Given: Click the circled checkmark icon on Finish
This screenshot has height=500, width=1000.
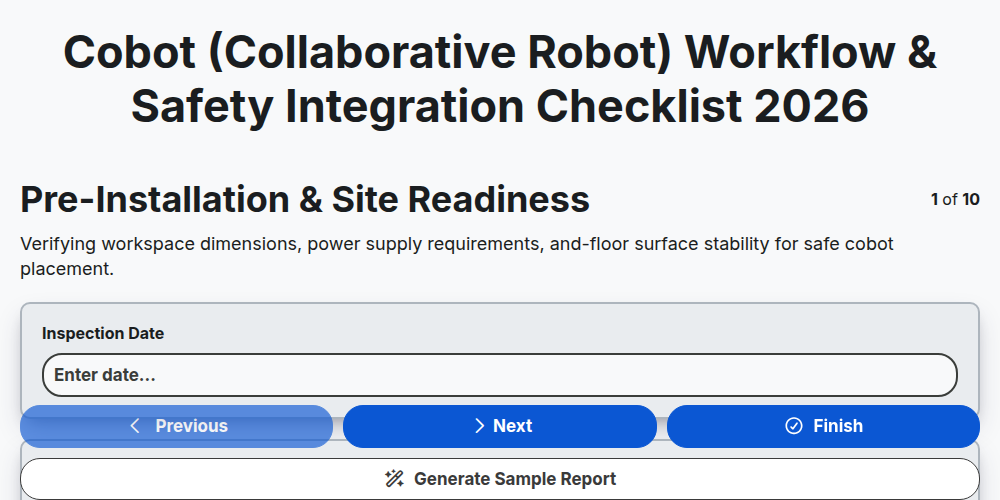Looking at the screenshot, I should click(794, 426).
